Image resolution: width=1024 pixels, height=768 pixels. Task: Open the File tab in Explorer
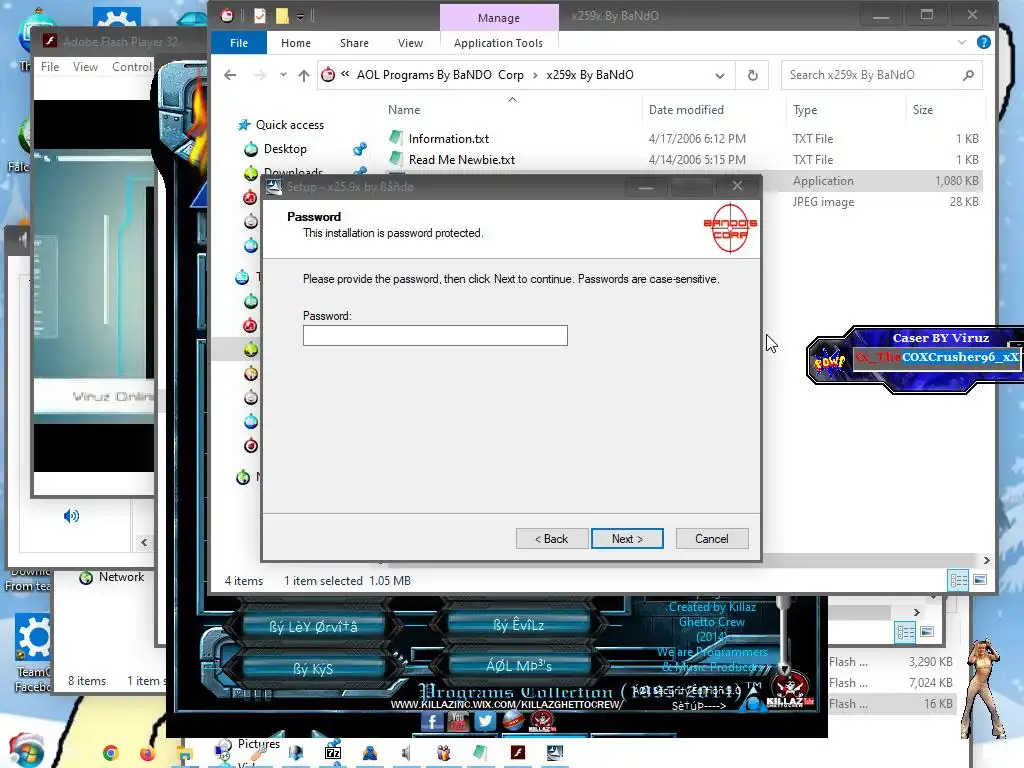(x=238, y=43)
